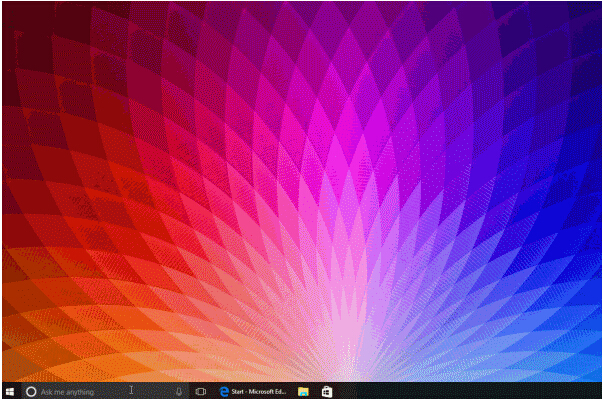
Task: Launch the Windows Store shopping bag icon
Action: tap(326, 392)
